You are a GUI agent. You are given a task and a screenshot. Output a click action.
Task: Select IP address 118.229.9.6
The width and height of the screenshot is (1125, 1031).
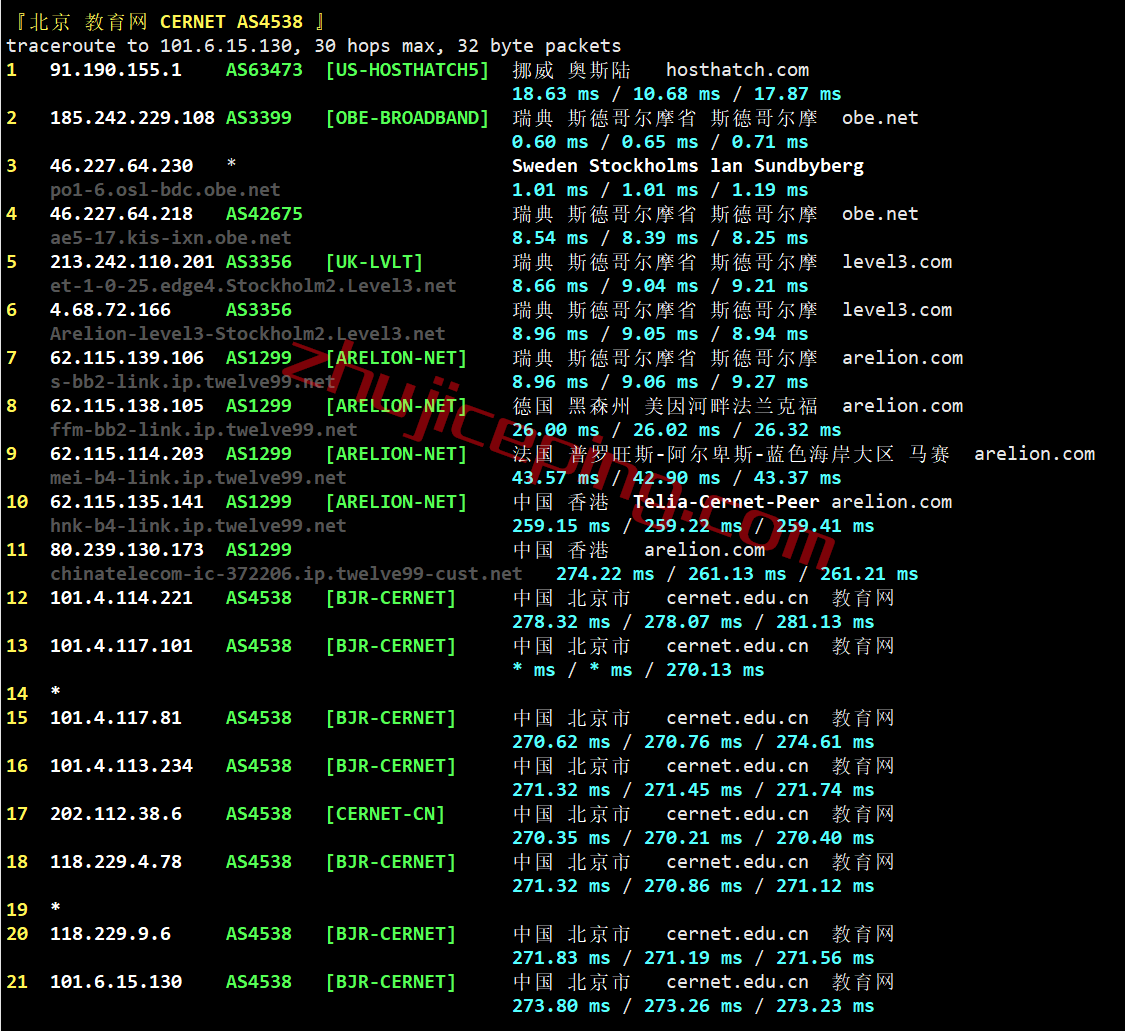click(x=110, y=935)
